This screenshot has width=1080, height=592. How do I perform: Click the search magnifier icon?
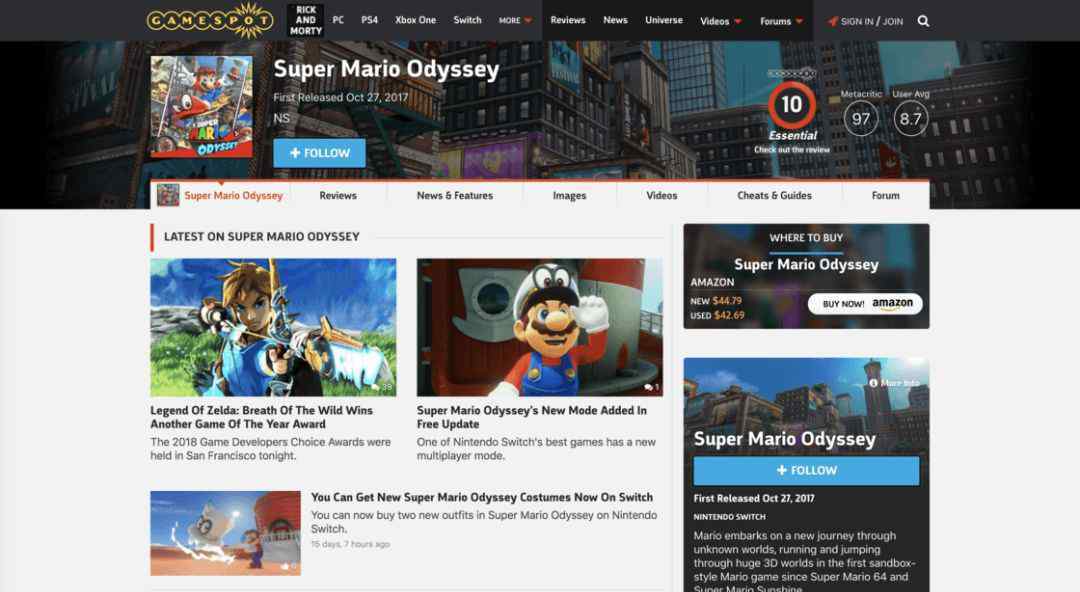(923, 21)
